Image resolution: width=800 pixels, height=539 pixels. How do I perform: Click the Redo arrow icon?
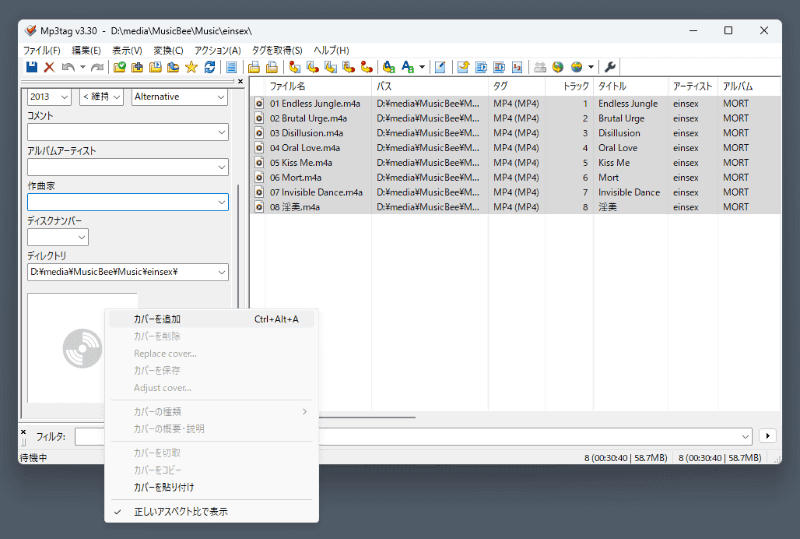click(97, 67)
